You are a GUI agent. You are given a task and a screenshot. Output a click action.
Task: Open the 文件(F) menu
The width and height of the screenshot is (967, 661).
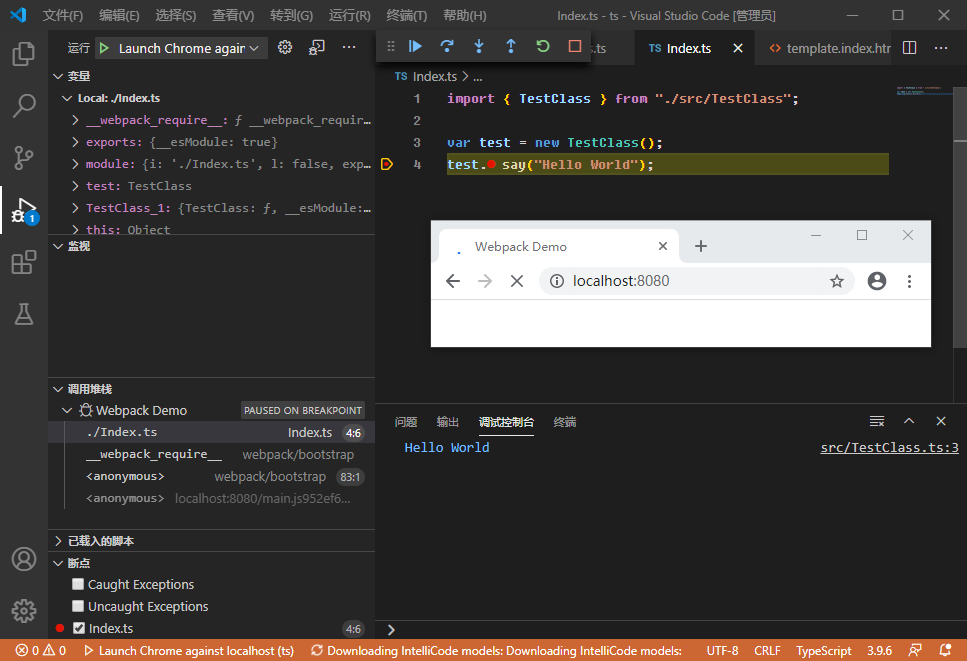[62, 15]
